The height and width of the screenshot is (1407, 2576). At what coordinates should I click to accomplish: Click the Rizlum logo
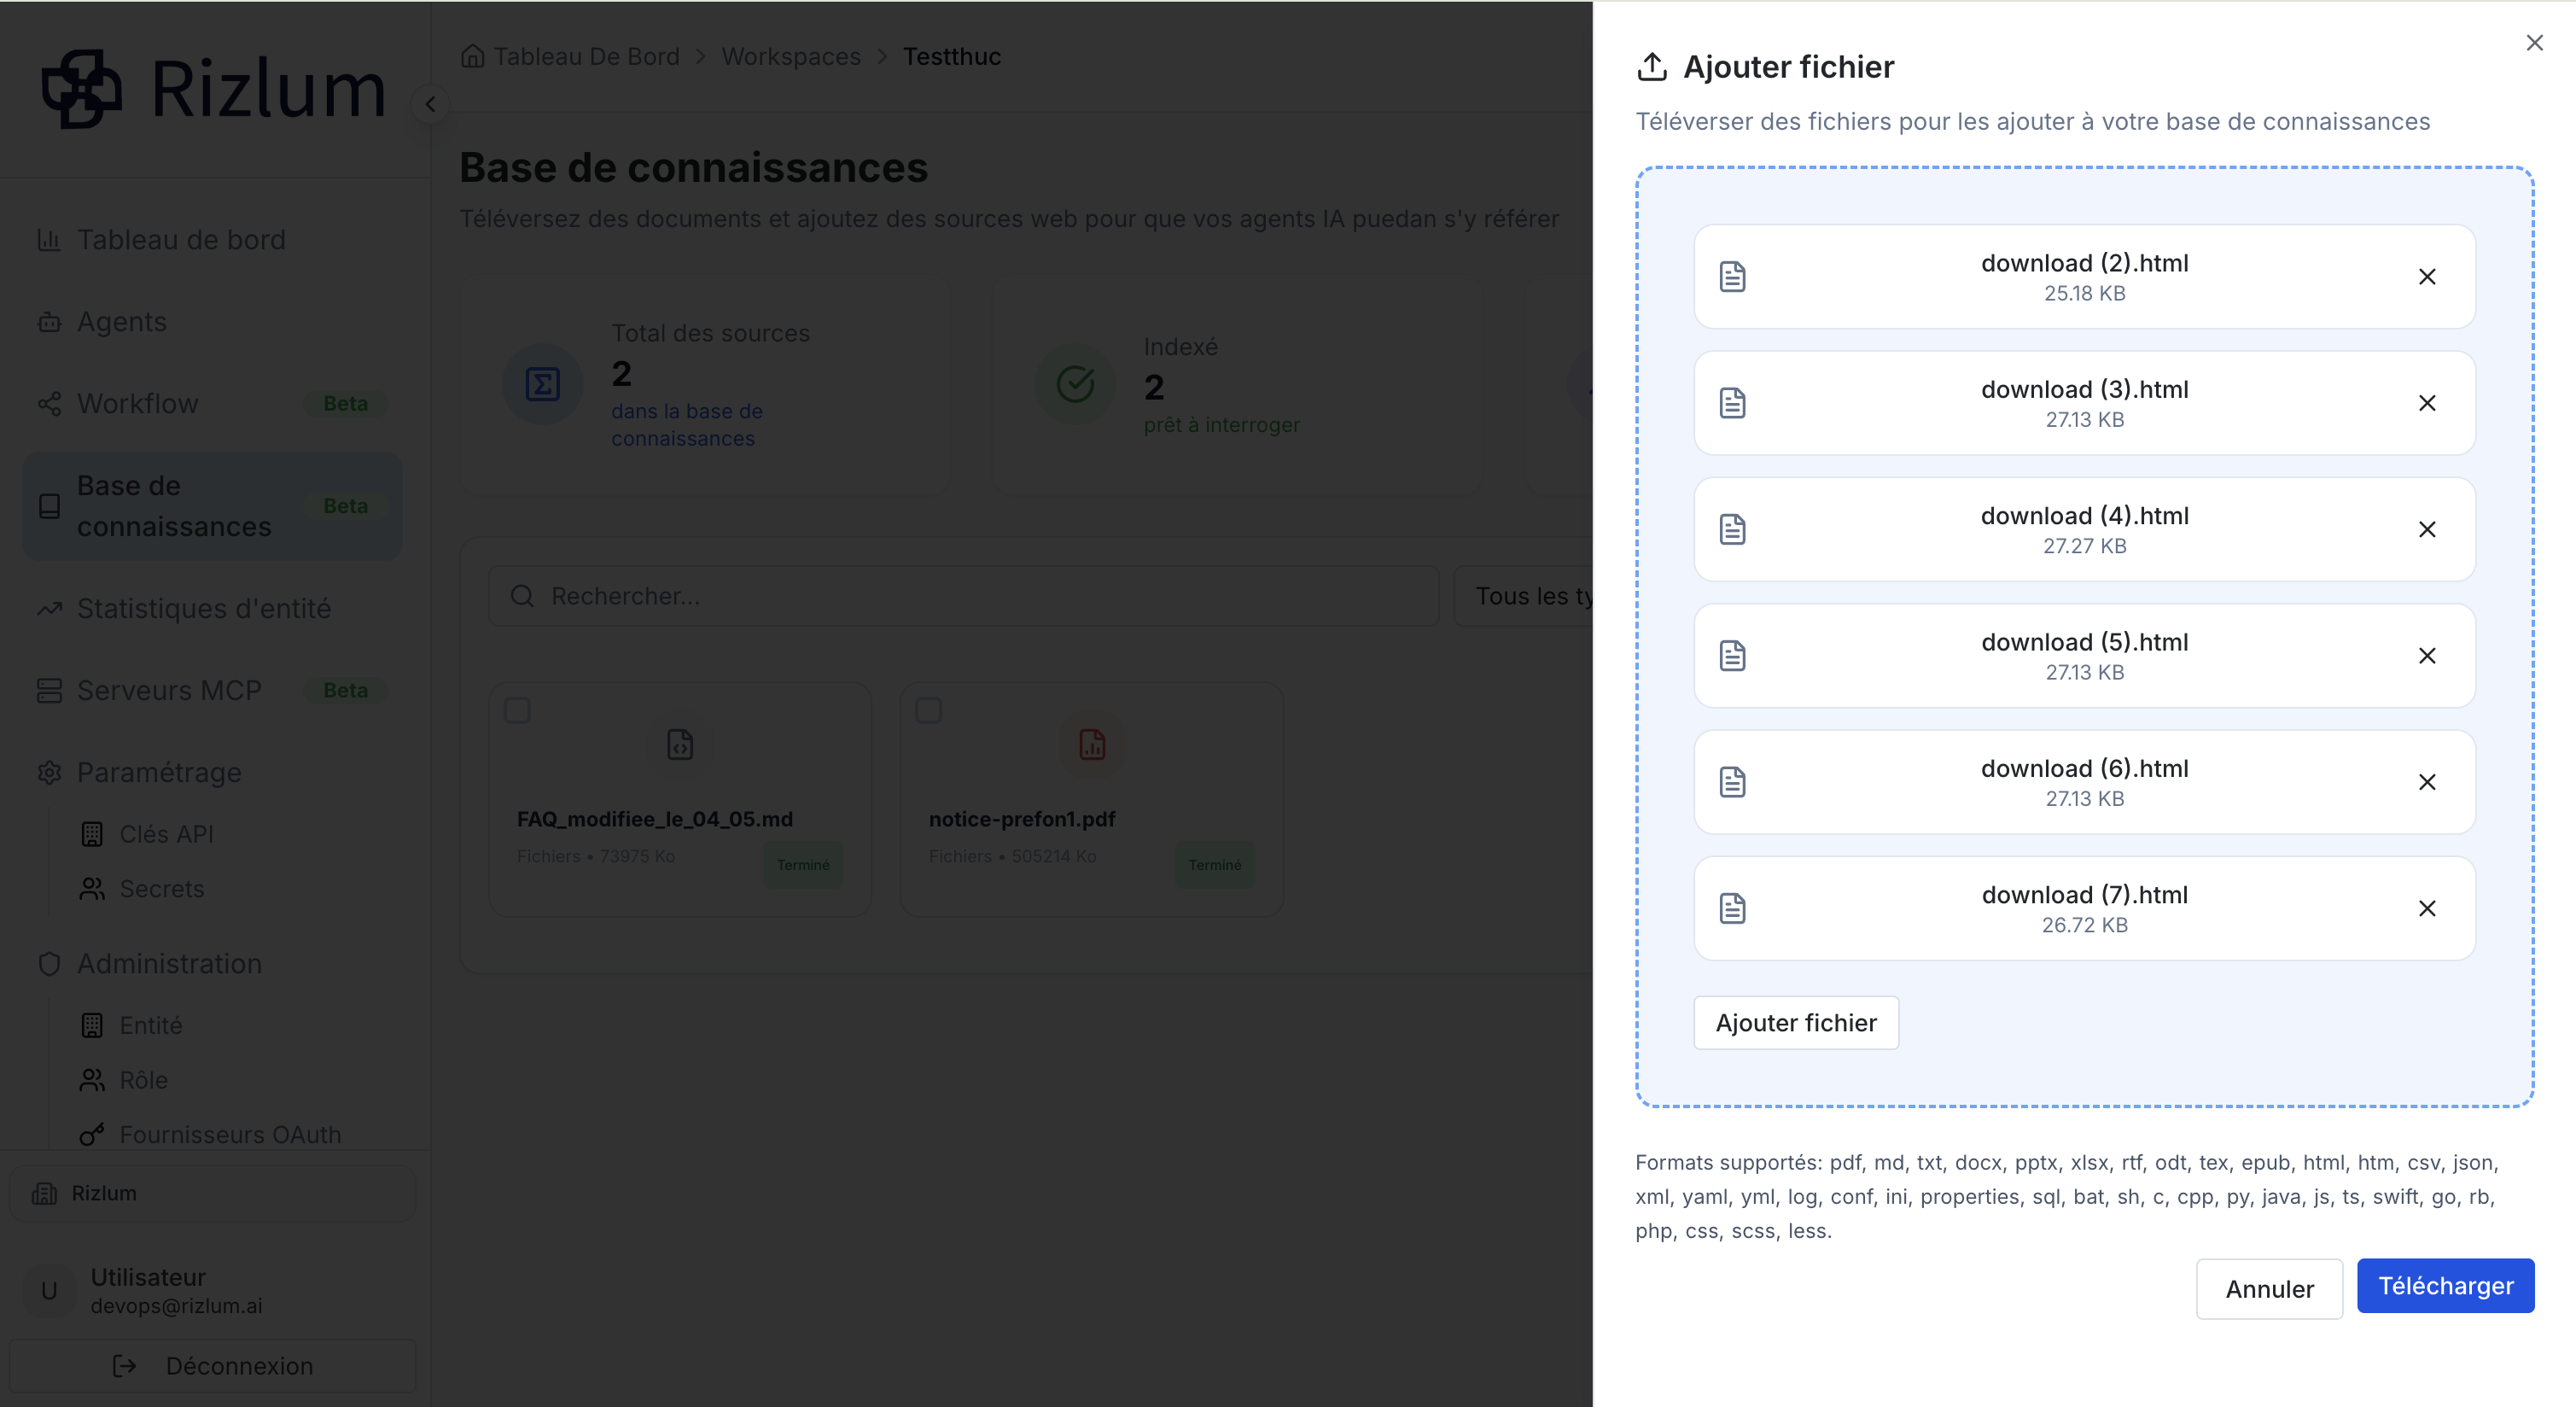[213, 89]
